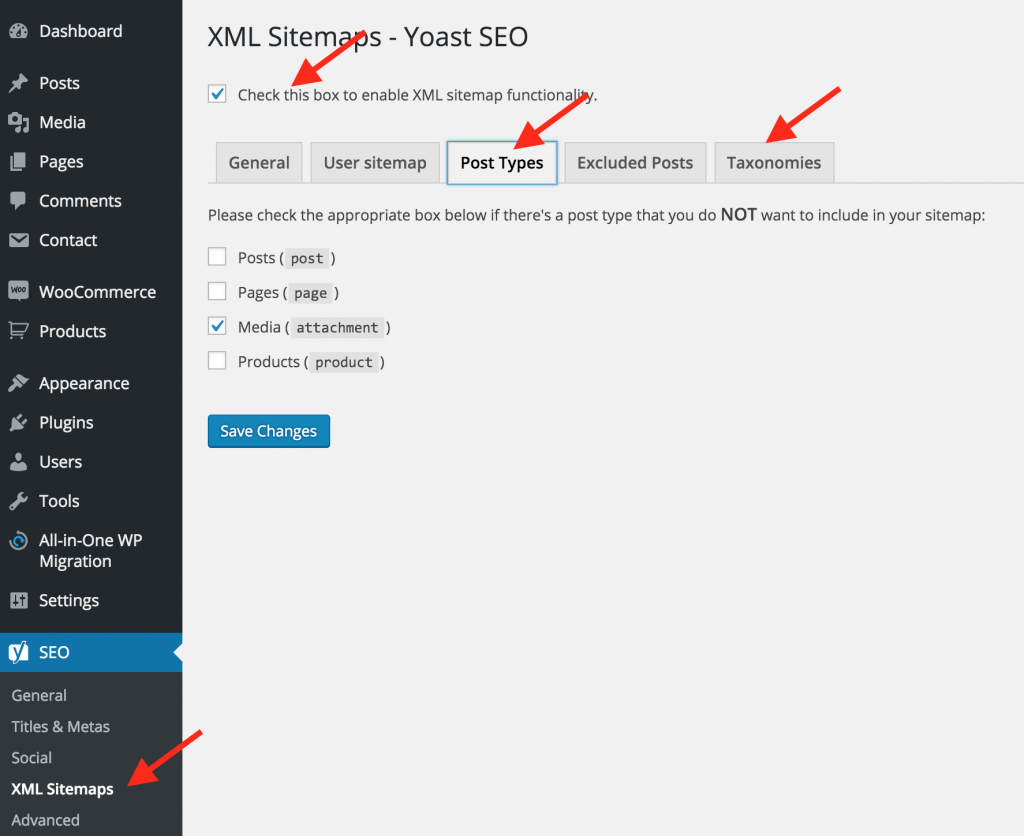Uncheck the Media (attachment) checkbox

[x=217, y=326]
